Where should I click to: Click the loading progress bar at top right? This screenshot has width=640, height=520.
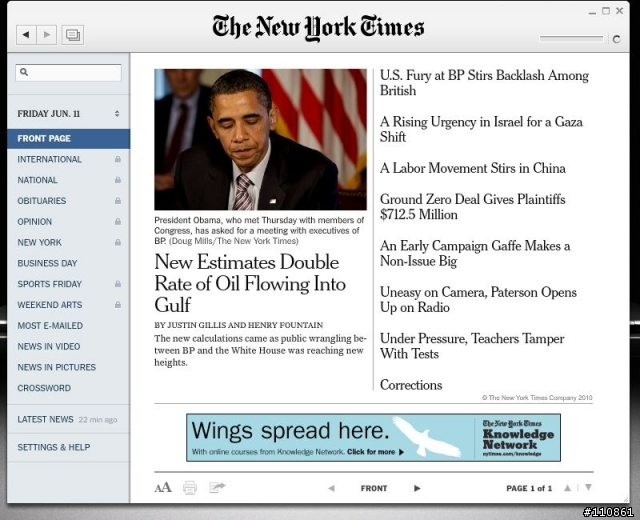pos(571,39)
